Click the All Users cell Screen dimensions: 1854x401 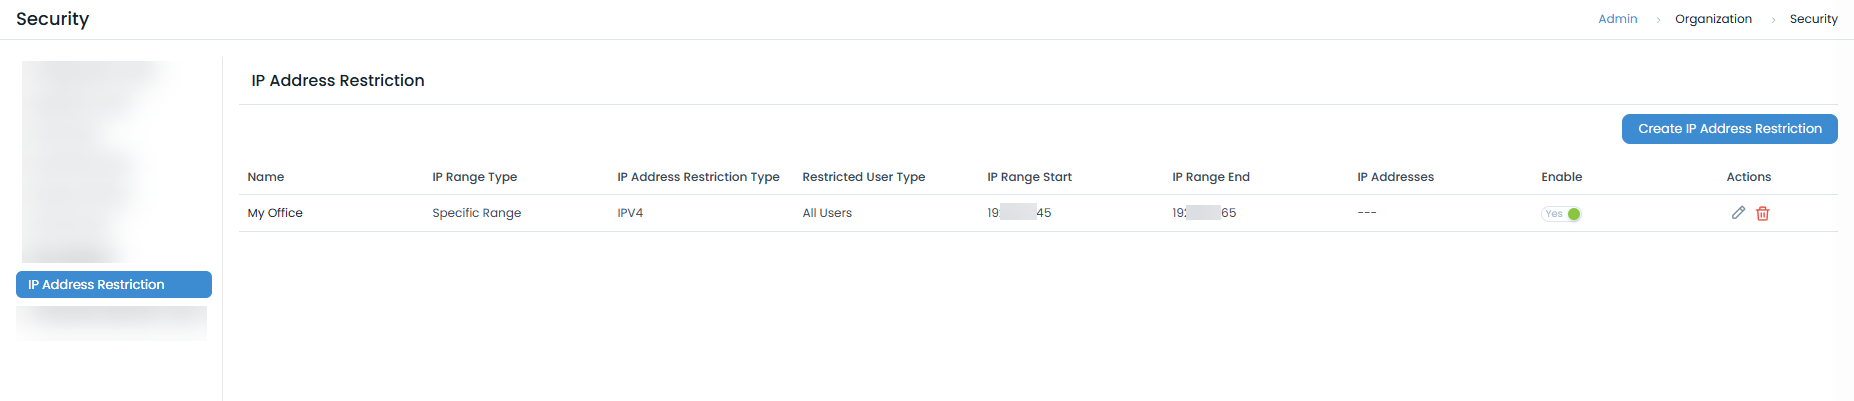(827, 213)
